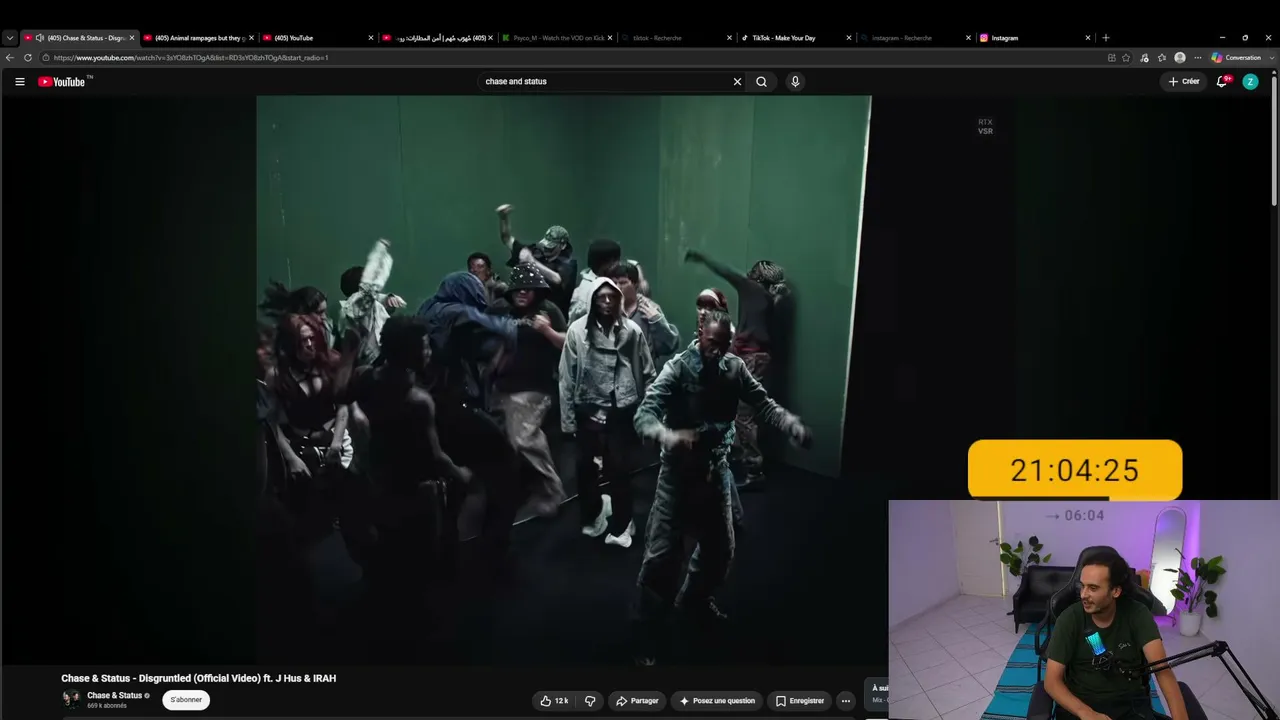The image size is (1280, 720).
Task: Click the video title text
Action: (x=198, y=678)
